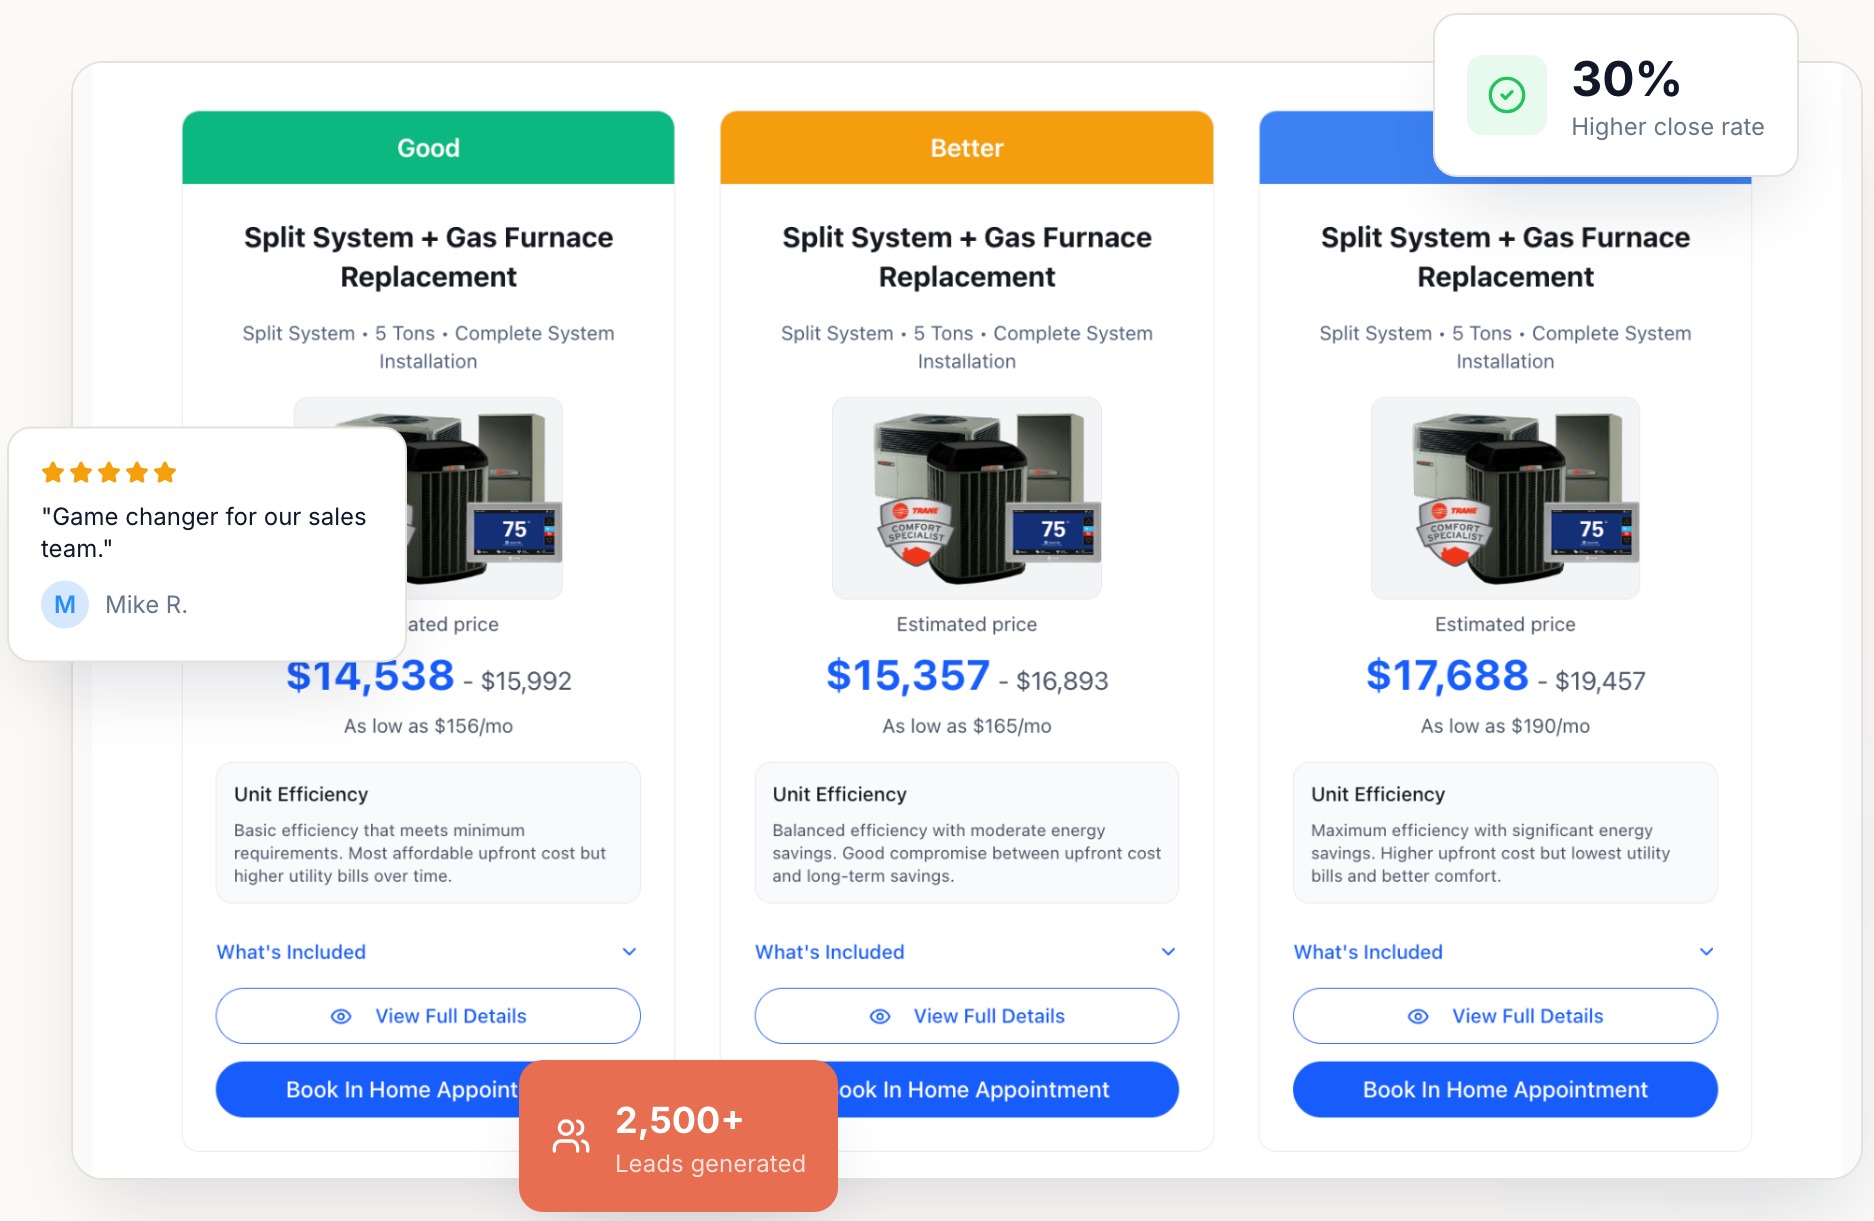Select the orange Better tier header
The width and height of the screenshot is (1874, 1221).
[x=966, y=148]
